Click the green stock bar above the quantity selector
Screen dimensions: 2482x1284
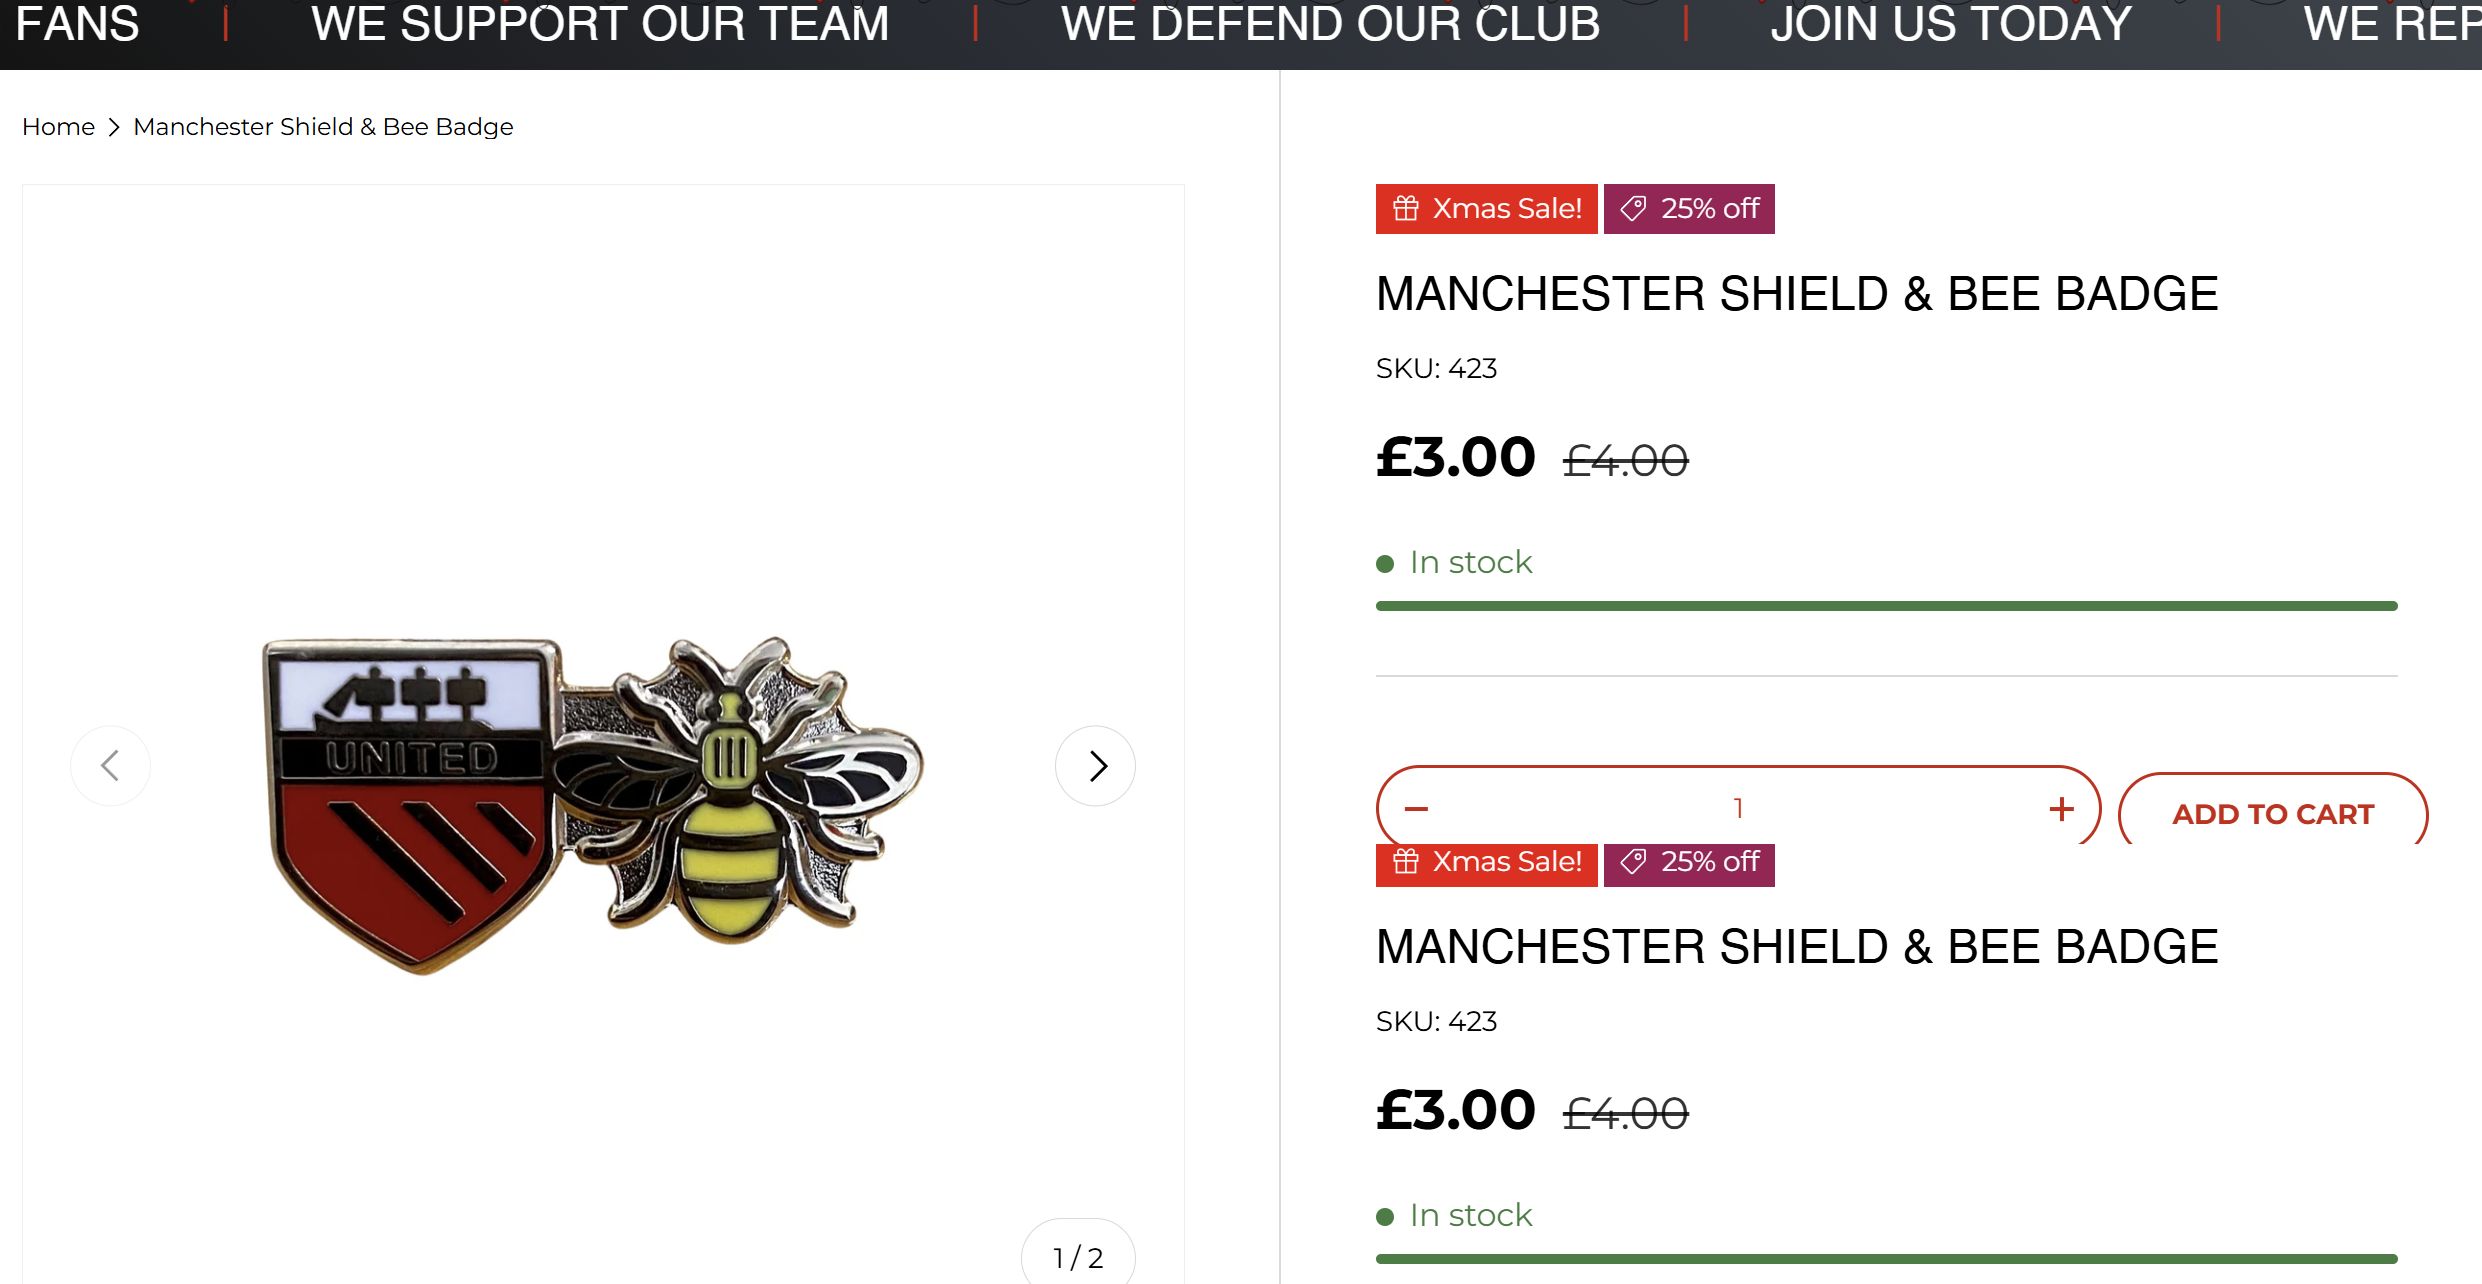pyautogui.click(x=1886, y=606)
